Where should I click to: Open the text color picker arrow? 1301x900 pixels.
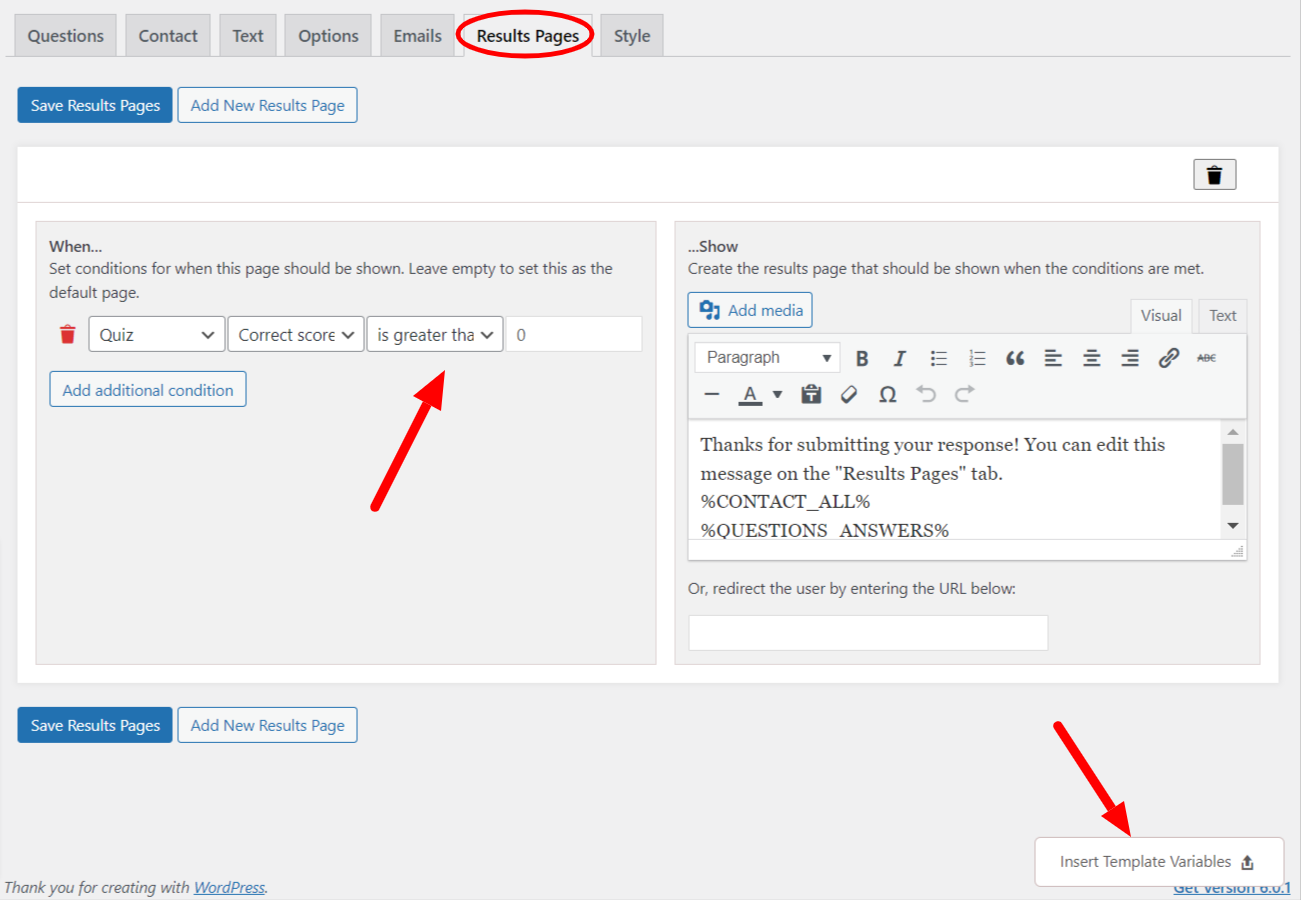tap(777, 394)
